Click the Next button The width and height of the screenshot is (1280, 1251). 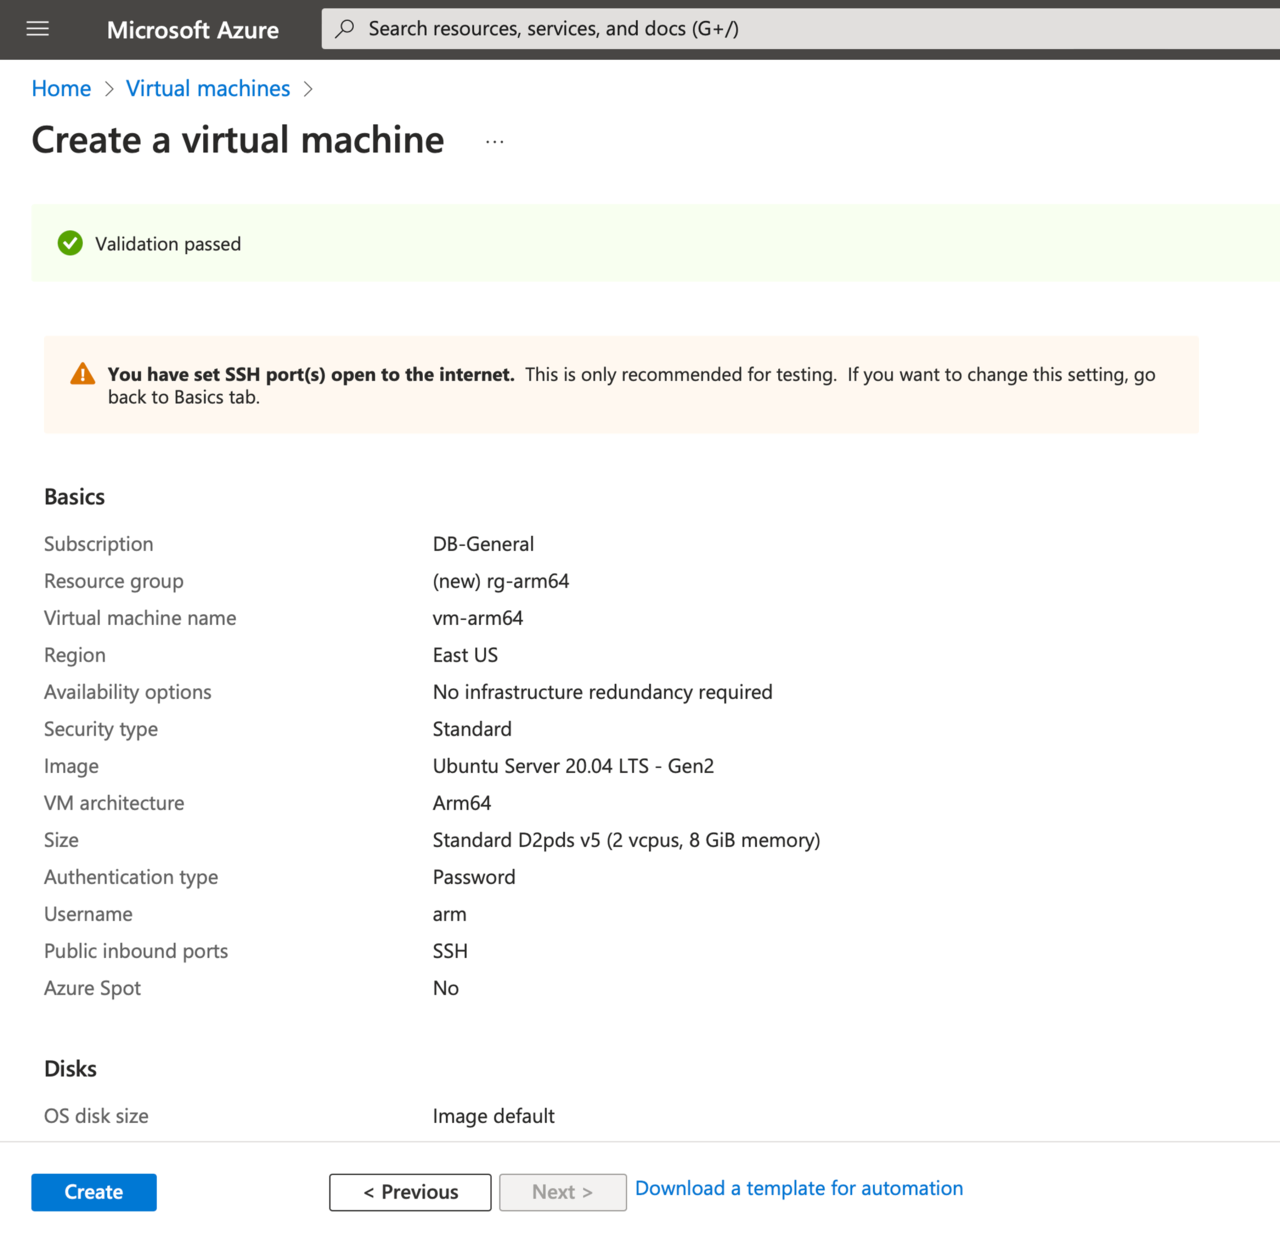click(x=562, y=1192)
